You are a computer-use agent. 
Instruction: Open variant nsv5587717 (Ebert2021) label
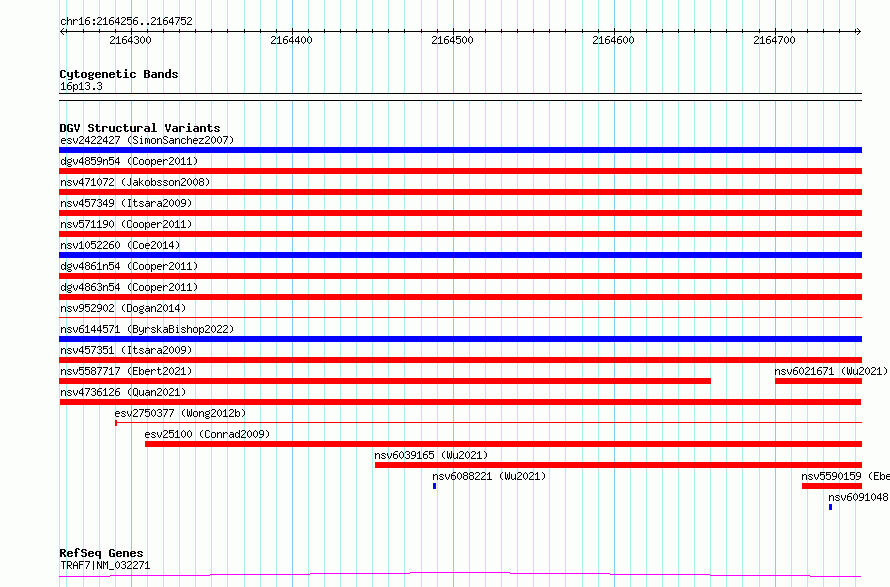(126, 371)
